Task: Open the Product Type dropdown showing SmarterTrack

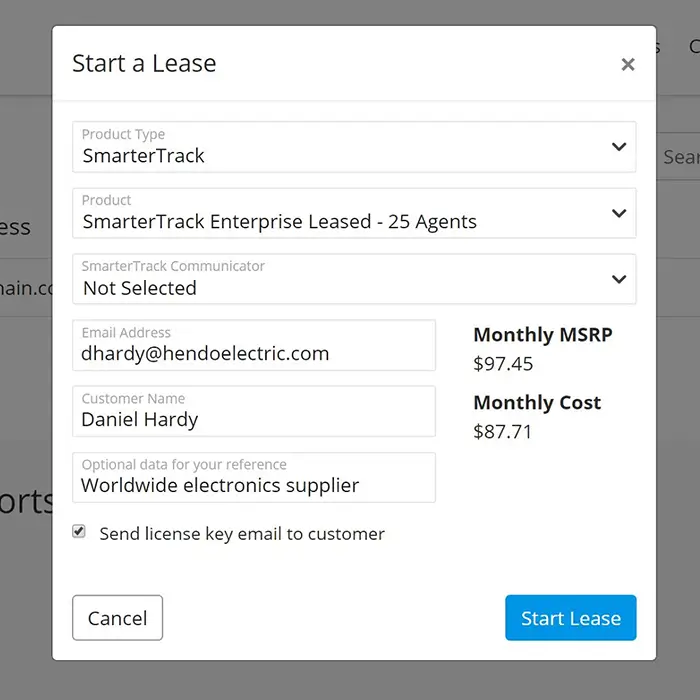Action: tap(354, 146)
